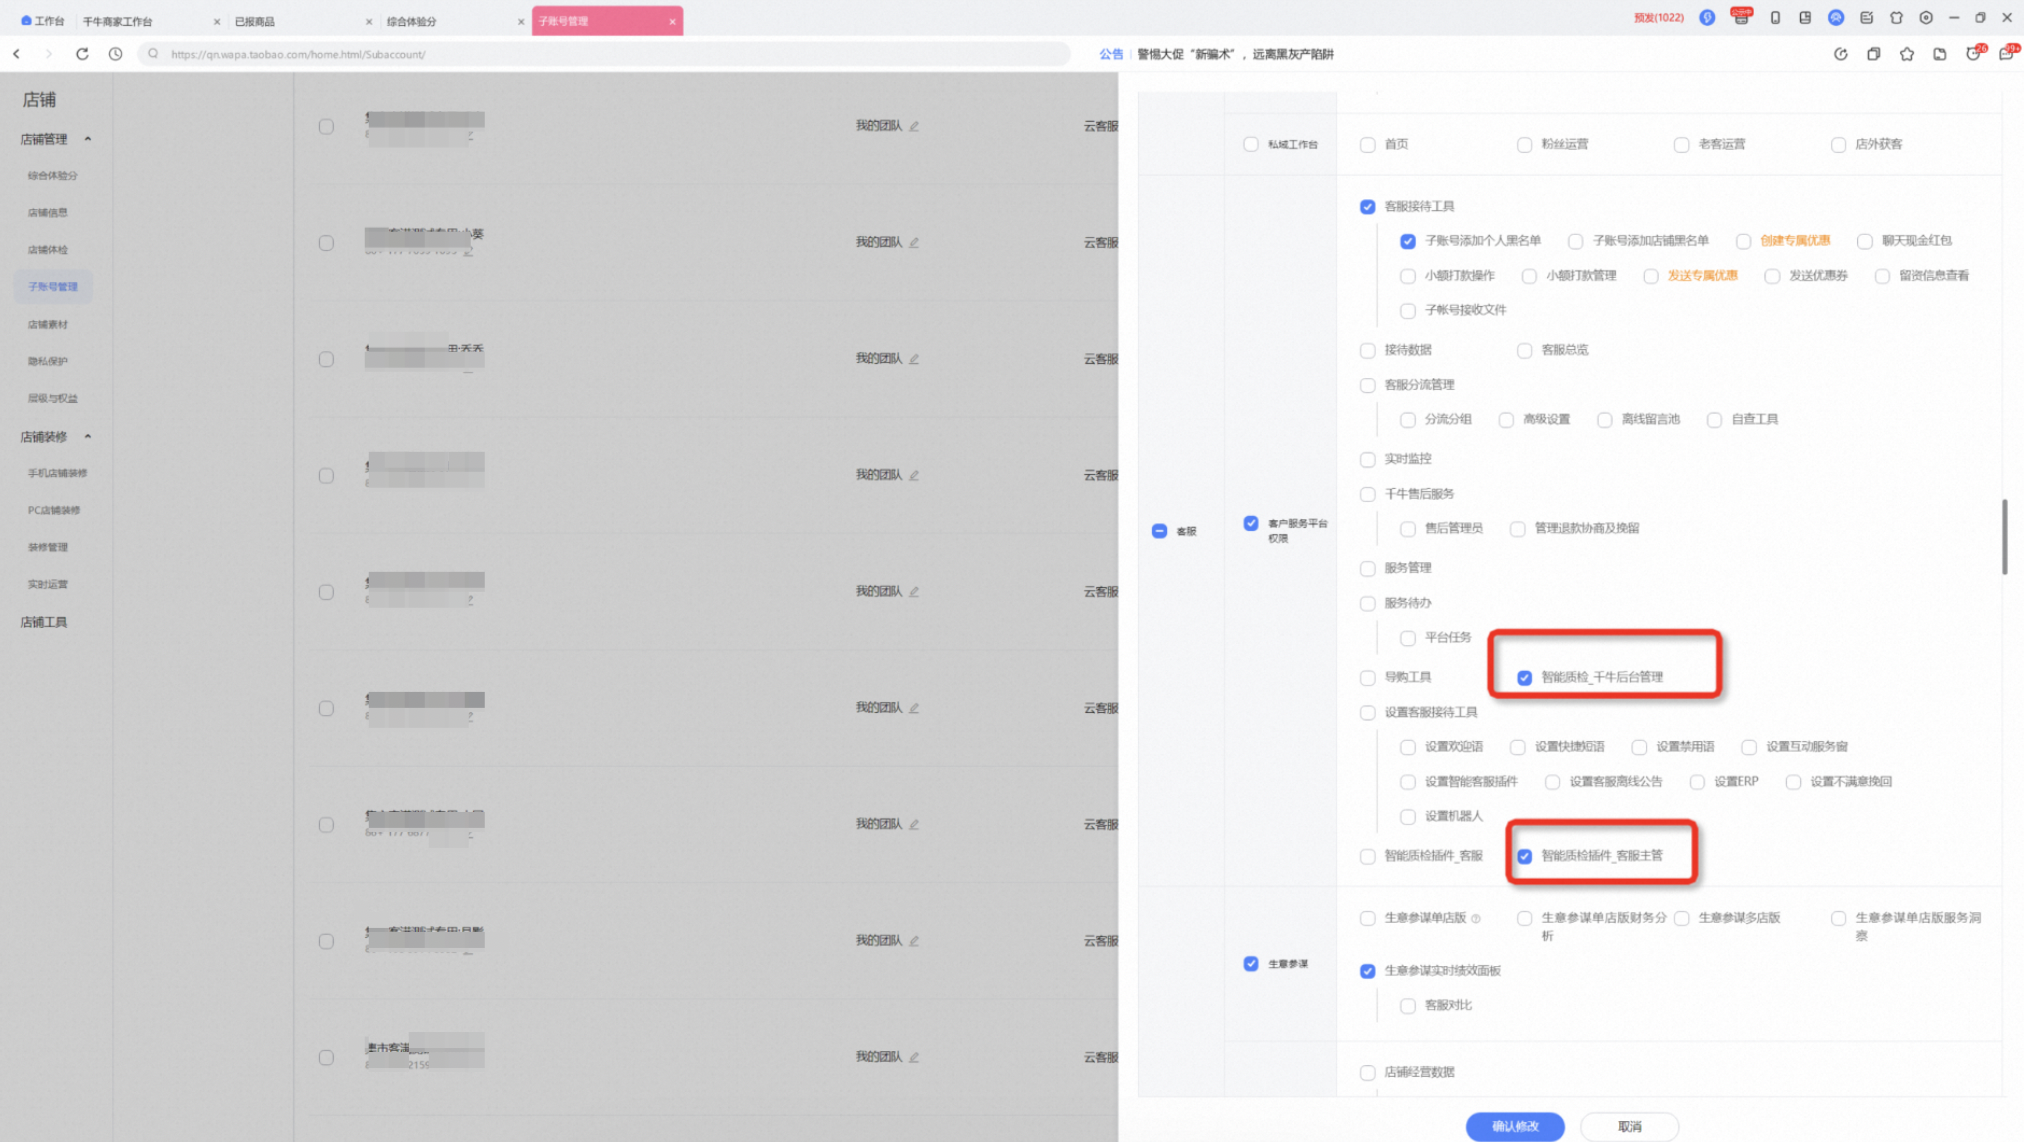Uncheck 智能质检插件_客服主管 checkbox
The image size is (2024, 1142).
pos(1524,856)
